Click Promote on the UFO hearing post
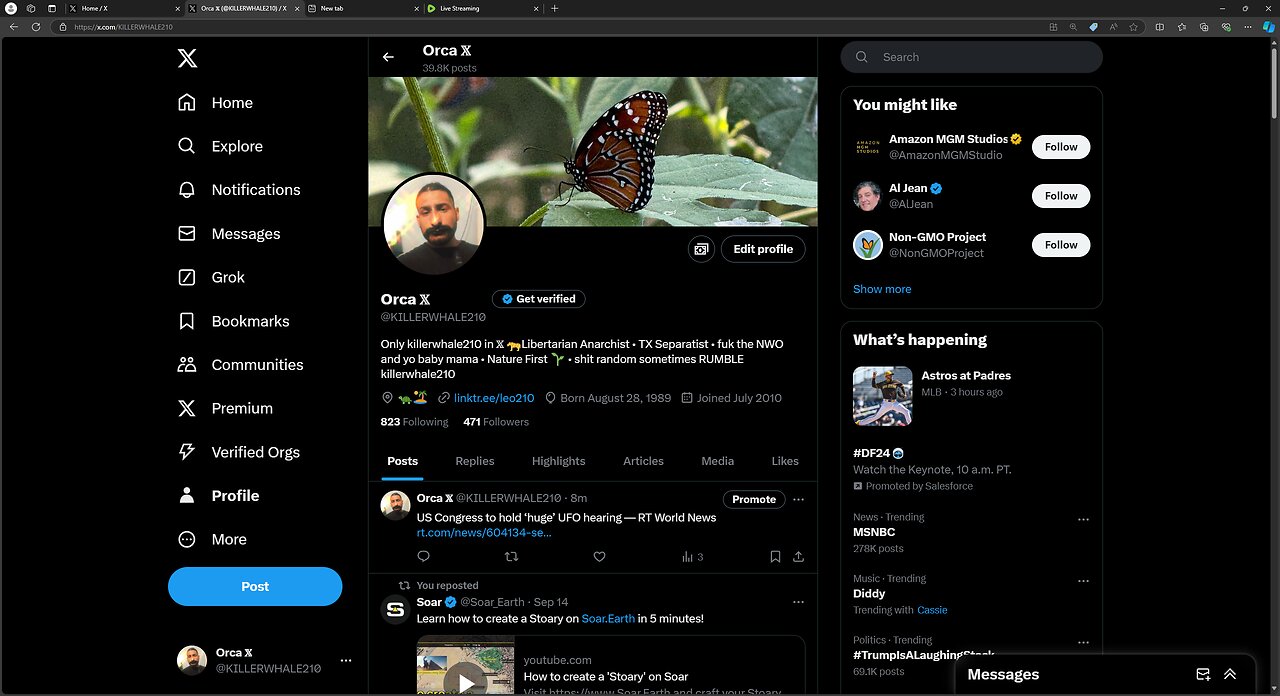 tap(754, 499)
